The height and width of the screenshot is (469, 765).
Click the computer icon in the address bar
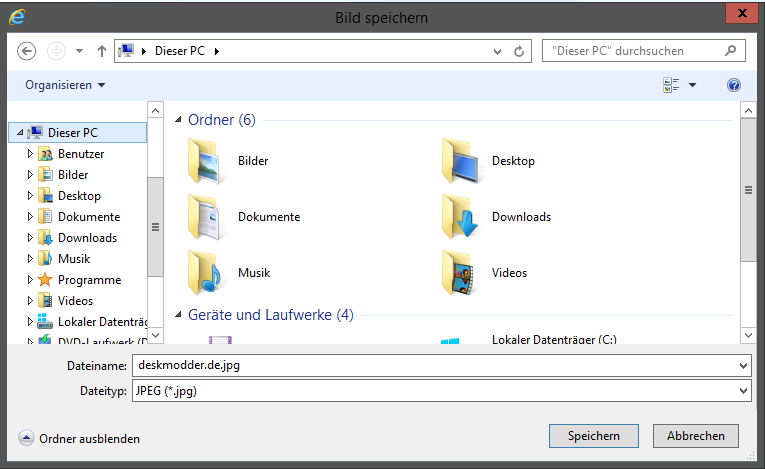(x=126, y=51)
